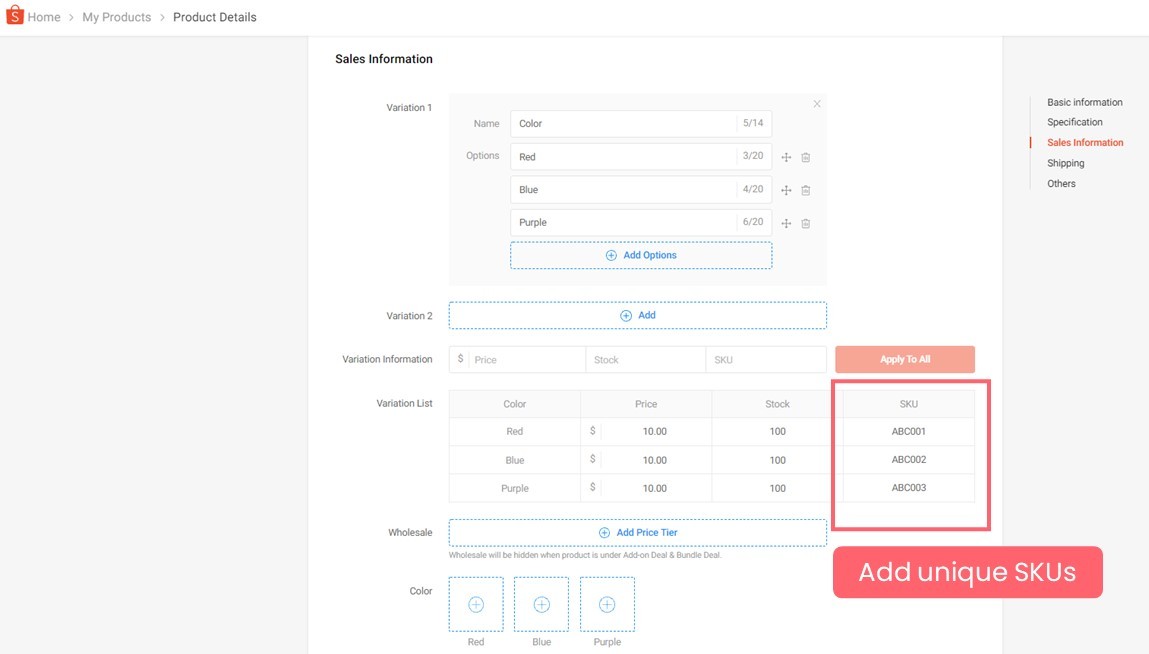Viewport: 1149px width, 654px height.
Task: Edit price for Blue variation
Action: (x=646, y=460)
